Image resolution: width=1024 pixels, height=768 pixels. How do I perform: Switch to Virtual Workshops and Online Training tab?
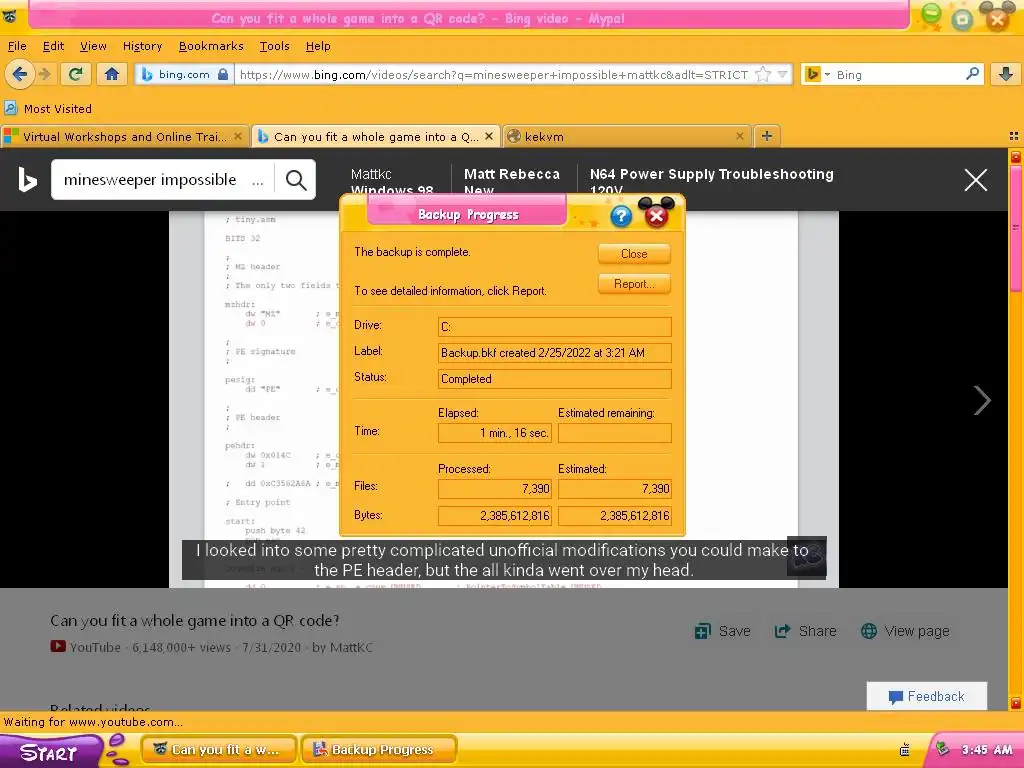124,136
